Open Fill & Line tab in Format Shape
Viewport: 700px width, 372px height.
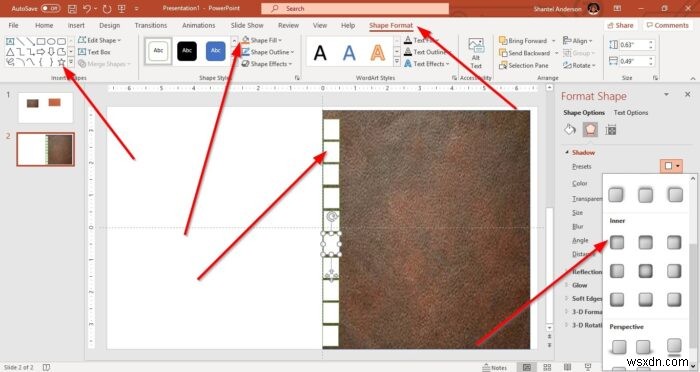point(570,130)
